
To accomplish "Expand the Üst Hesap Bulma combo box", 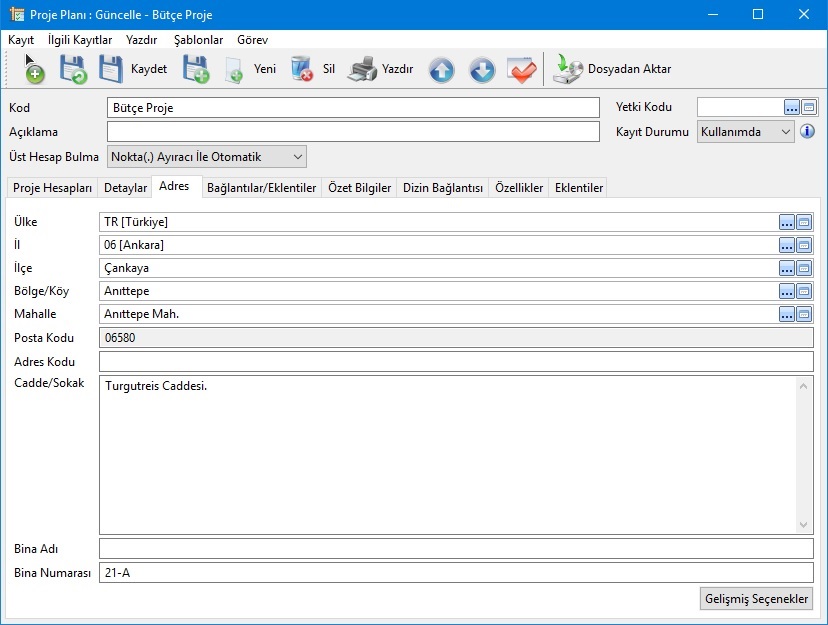I will (296, 157).
